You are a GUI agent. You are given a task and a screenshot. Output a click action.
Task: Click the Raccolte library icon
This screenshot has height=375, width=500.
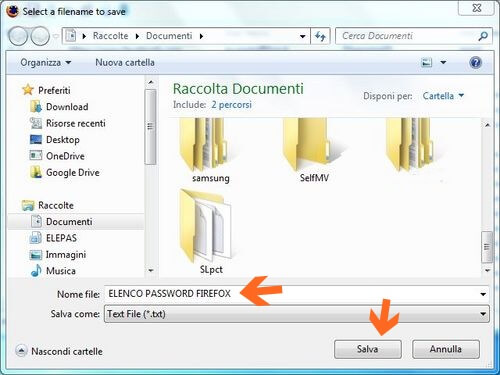point(28,205)
